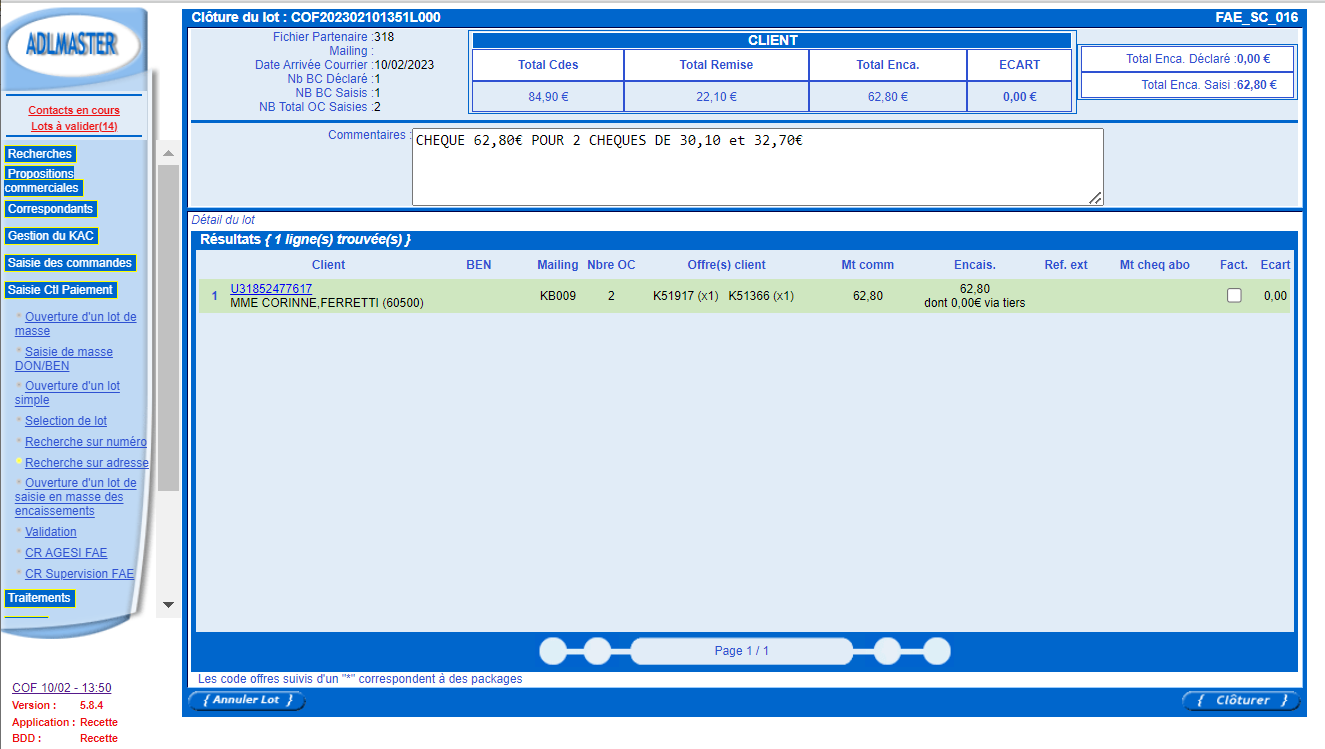Screen dimensions: 1325x749
Task: Click the Mailing column header in results
Action: (x=558, y=265)
